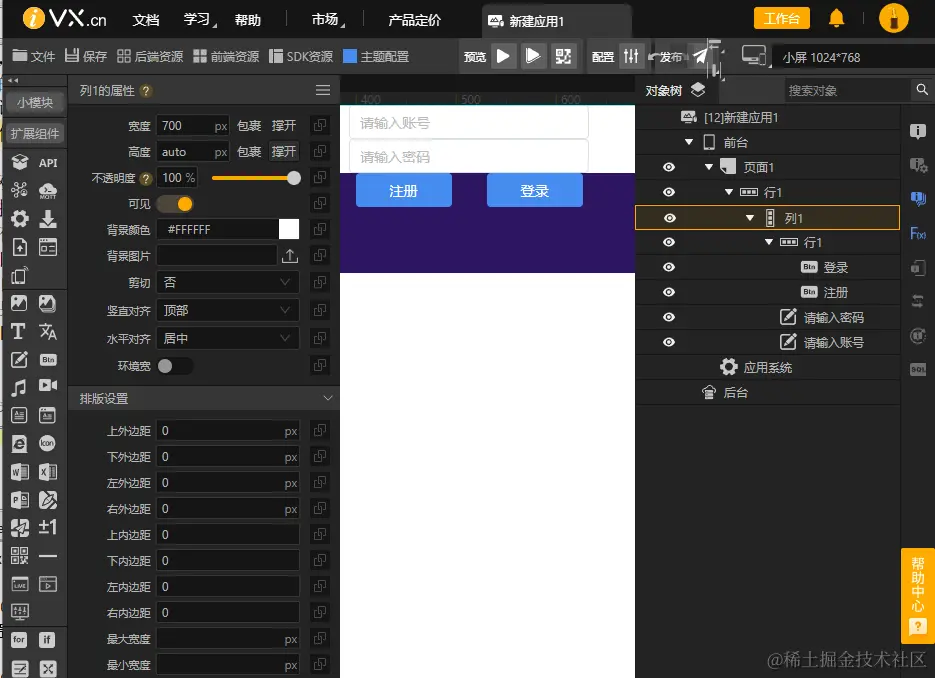Hide the 登录 button row's eye icon
The image size is (935, 678).
pos(669,267)
